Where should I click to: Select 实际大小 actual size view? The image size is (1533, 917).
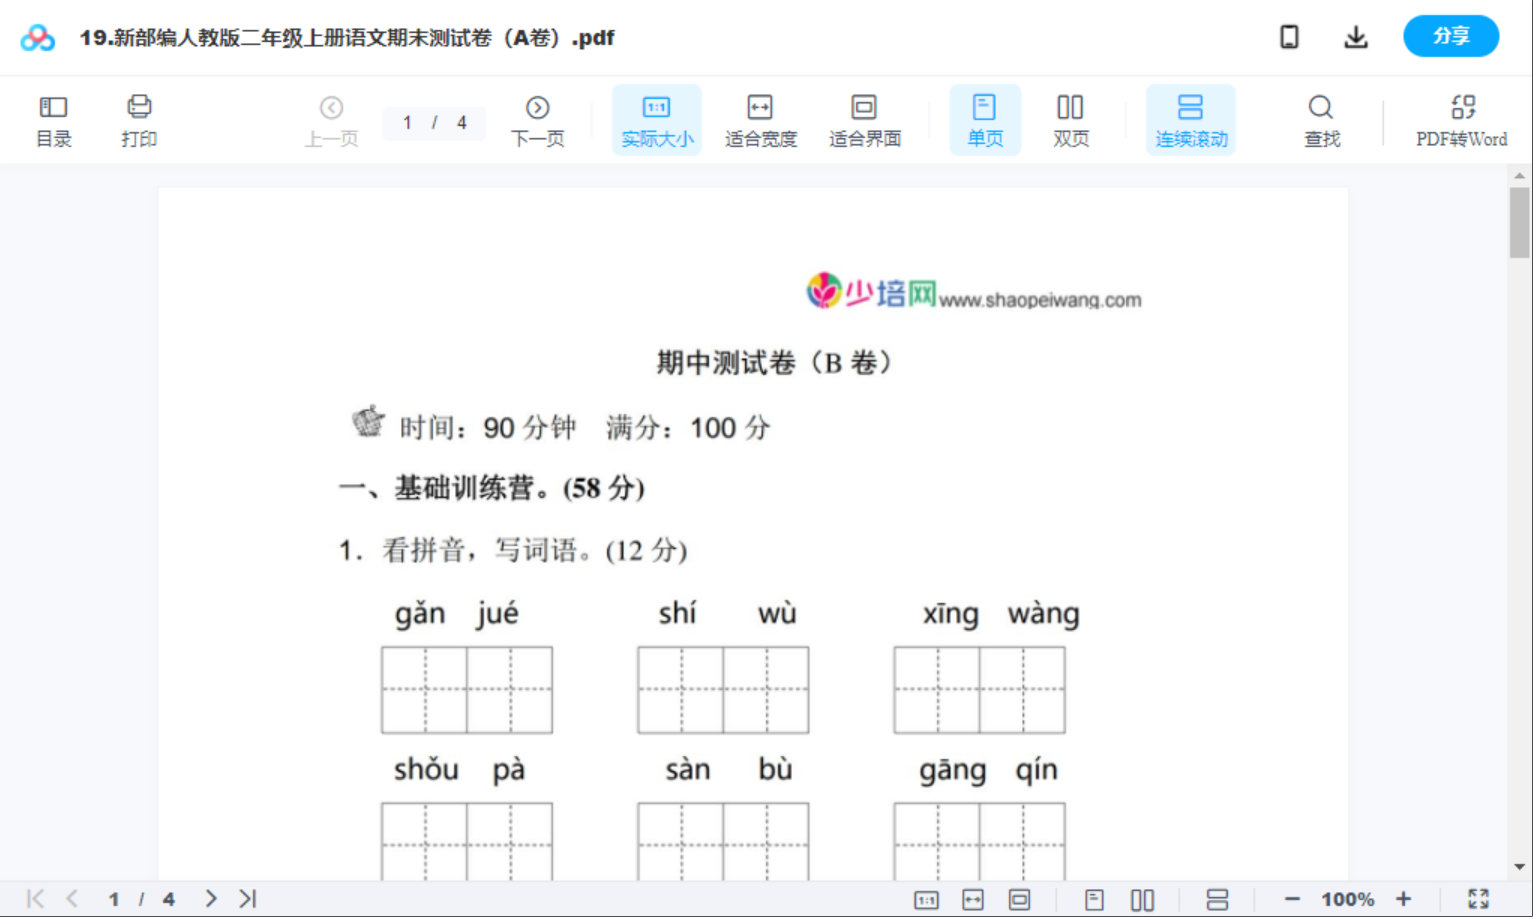coord(656,119)
